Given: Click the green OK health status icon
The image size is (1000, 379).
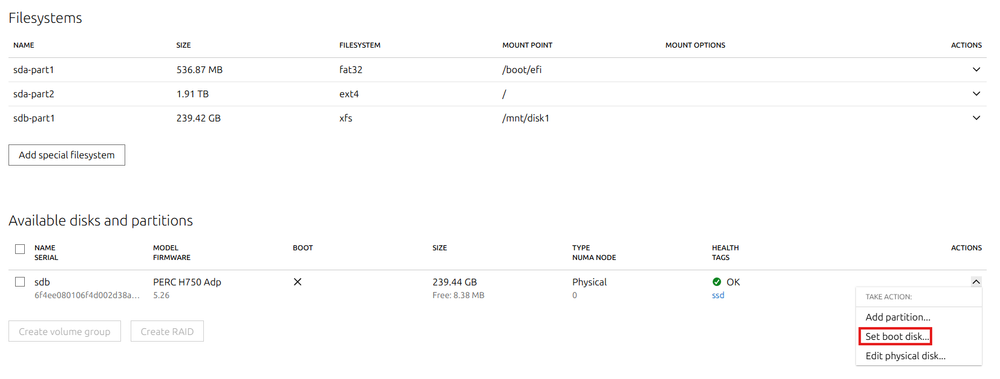Looking at the screenshot, I should [716, 282].
